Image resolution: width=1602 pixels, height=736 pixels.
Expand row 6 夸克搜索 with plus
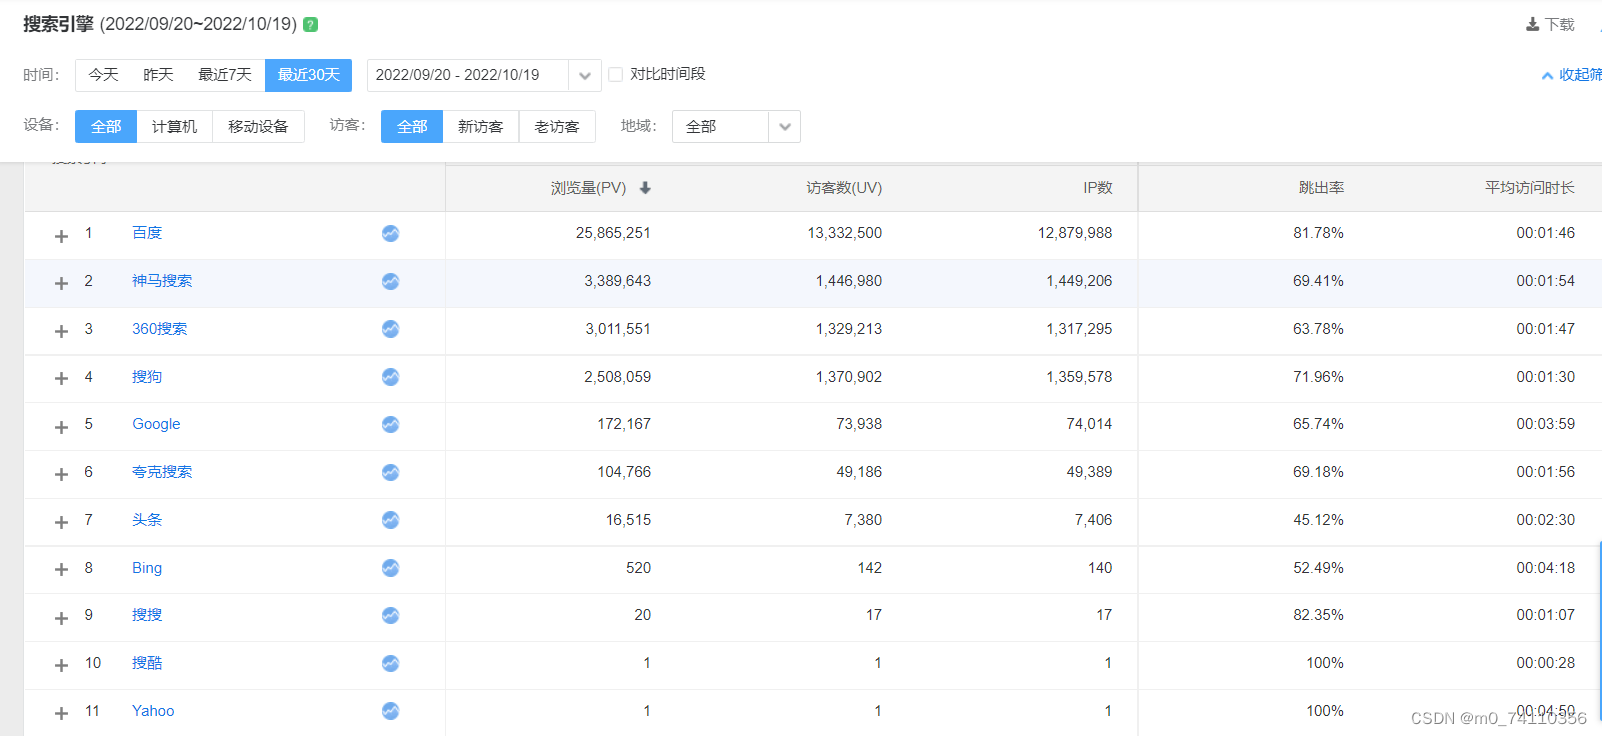pyautogui.click(x=61, y=474)
